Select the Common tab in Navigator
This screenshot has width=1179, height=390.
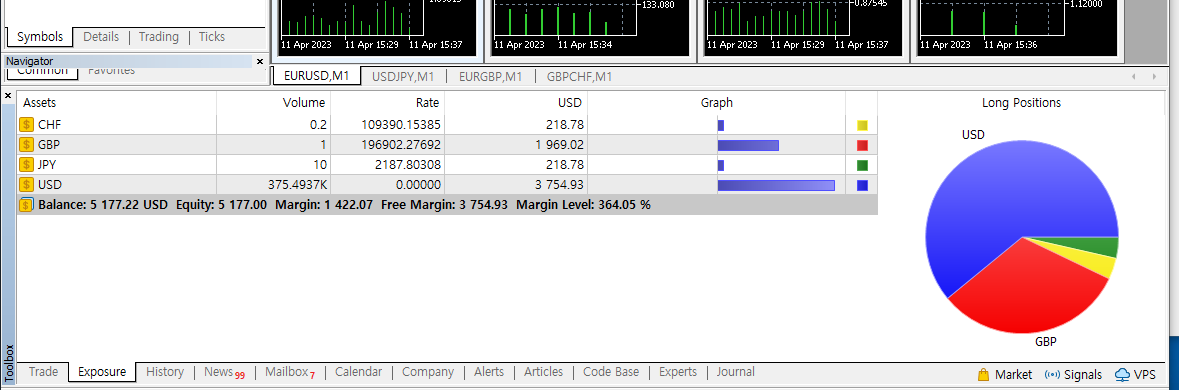(42, 72)
